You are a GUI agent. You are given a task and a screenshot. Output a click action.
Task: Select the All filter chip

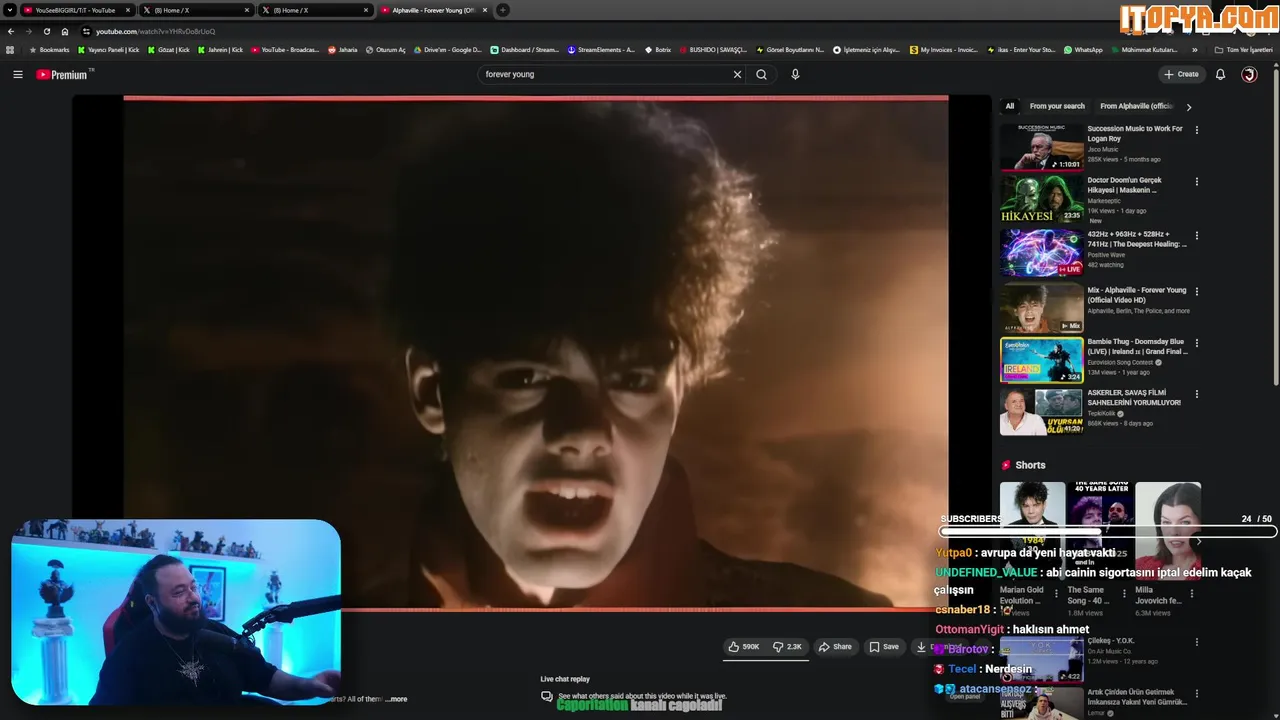[x=1009, y=106]
